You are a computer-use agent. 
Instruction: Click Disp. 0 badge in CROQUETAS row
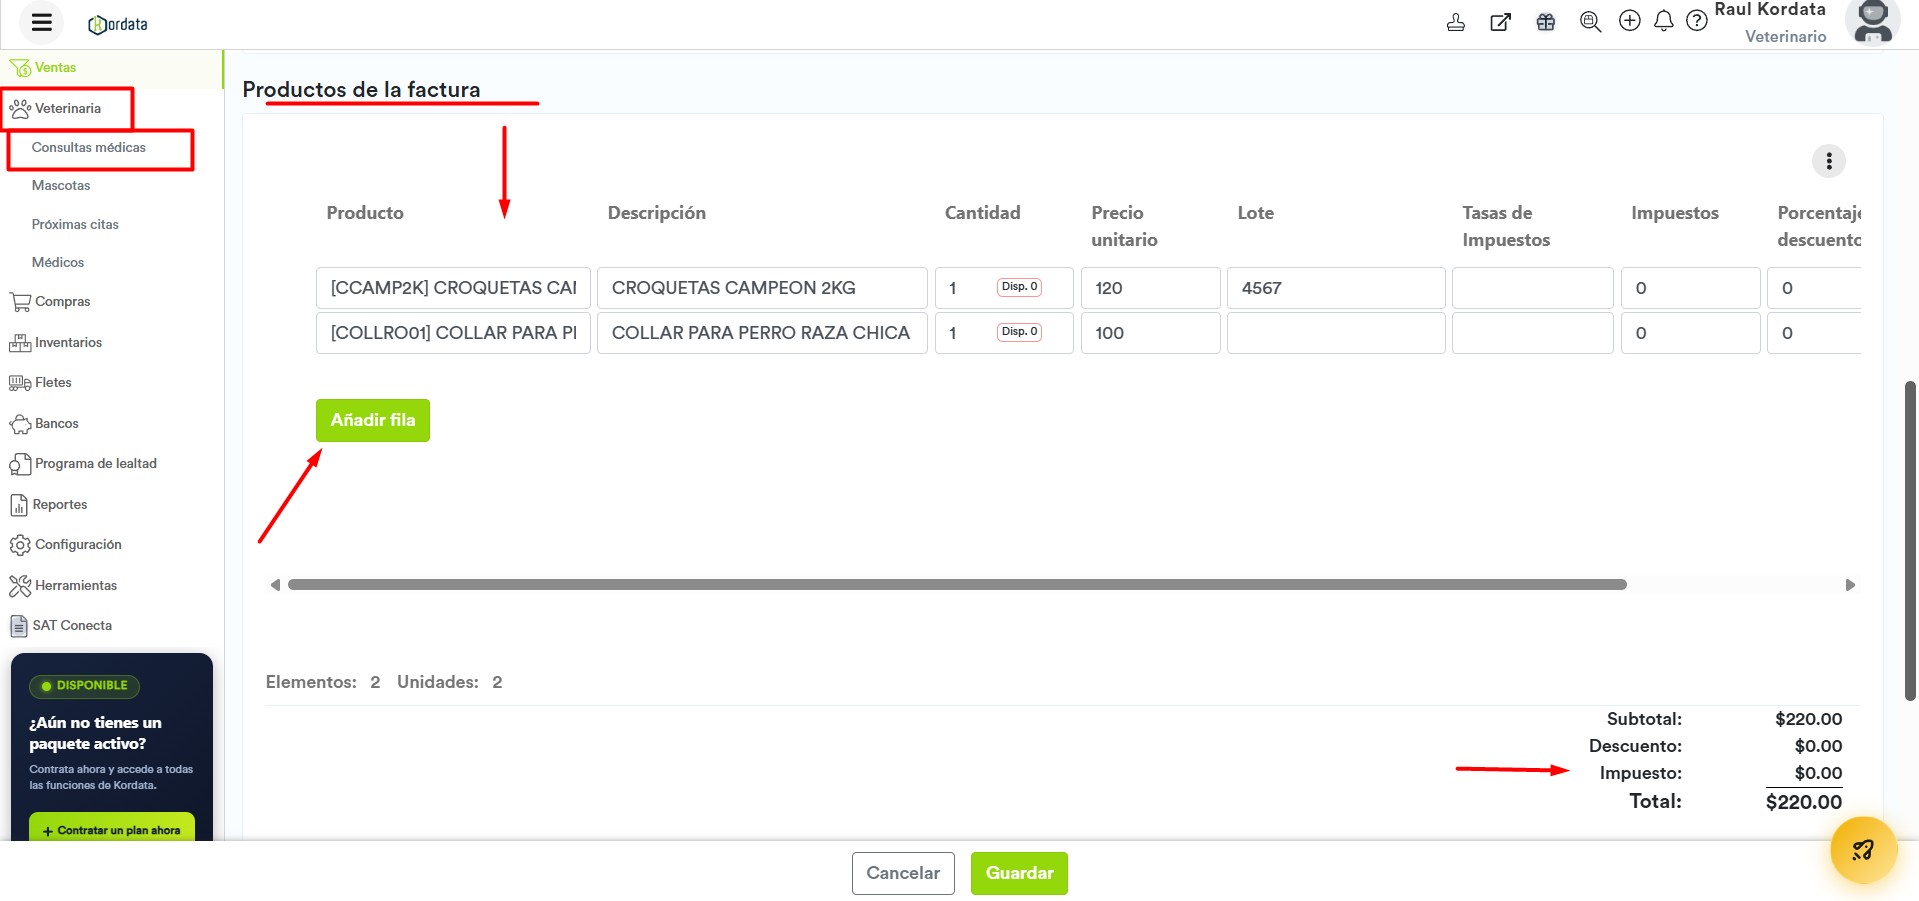[x=1019, y=287]
